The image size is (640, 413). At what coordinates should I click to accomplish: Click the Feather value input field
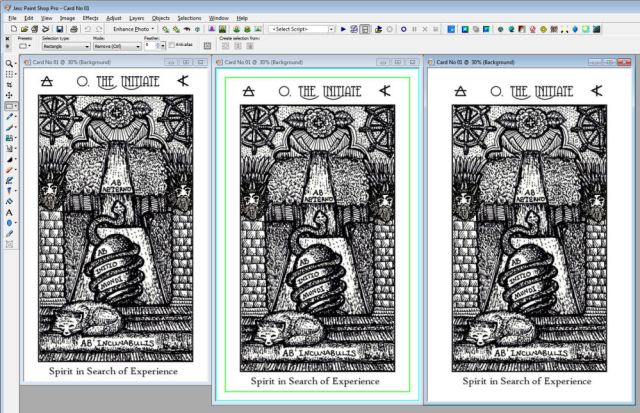(x=146, y=45)
